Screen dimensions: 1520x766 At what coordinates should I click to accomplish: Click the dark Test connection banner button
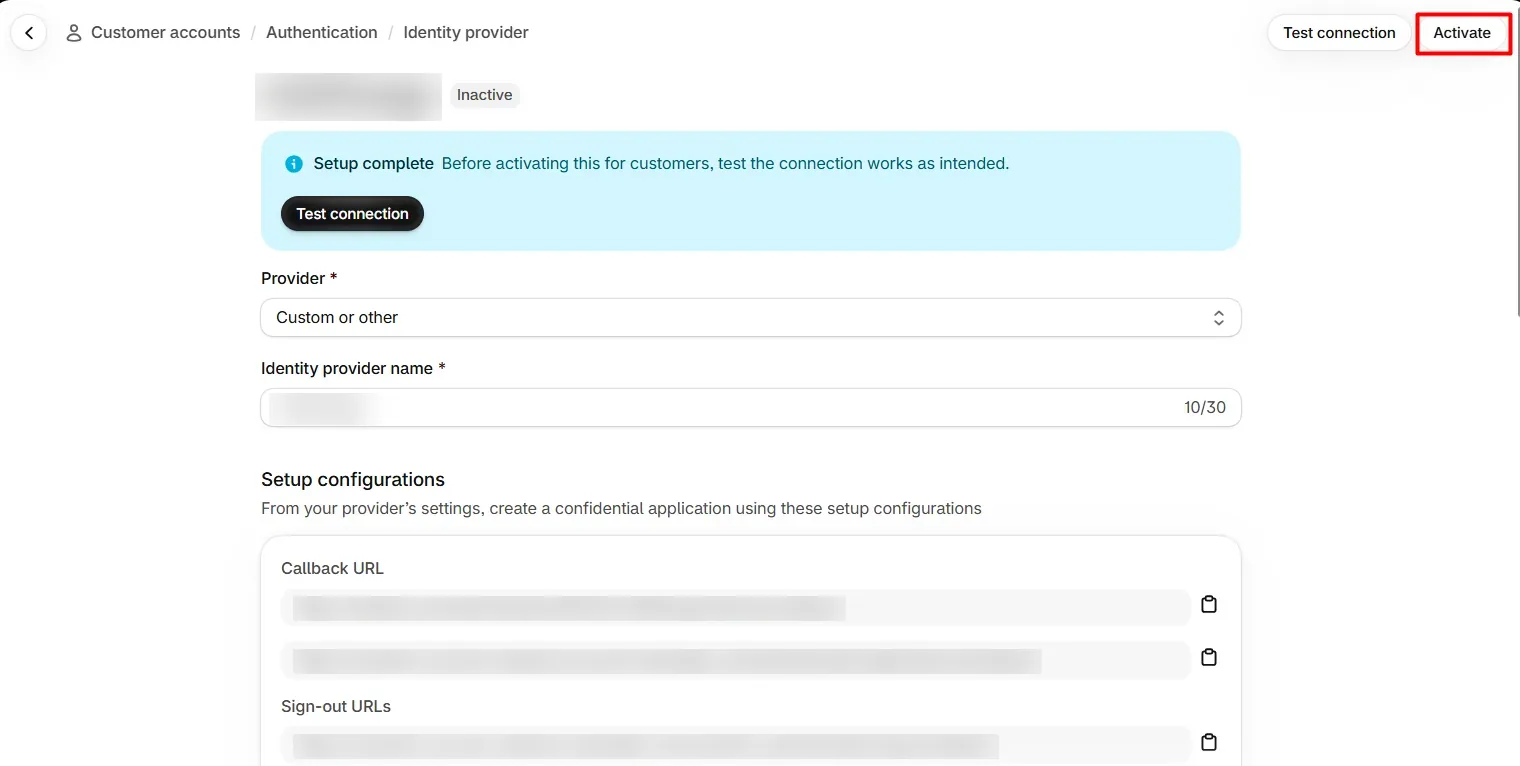352,214
